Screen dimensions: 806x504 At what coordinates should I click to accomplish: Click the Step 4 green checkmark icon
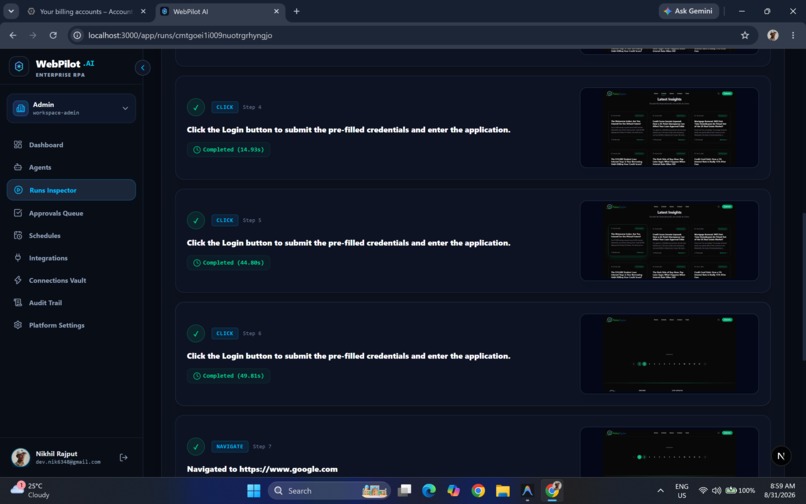click(x=195, y=107)
